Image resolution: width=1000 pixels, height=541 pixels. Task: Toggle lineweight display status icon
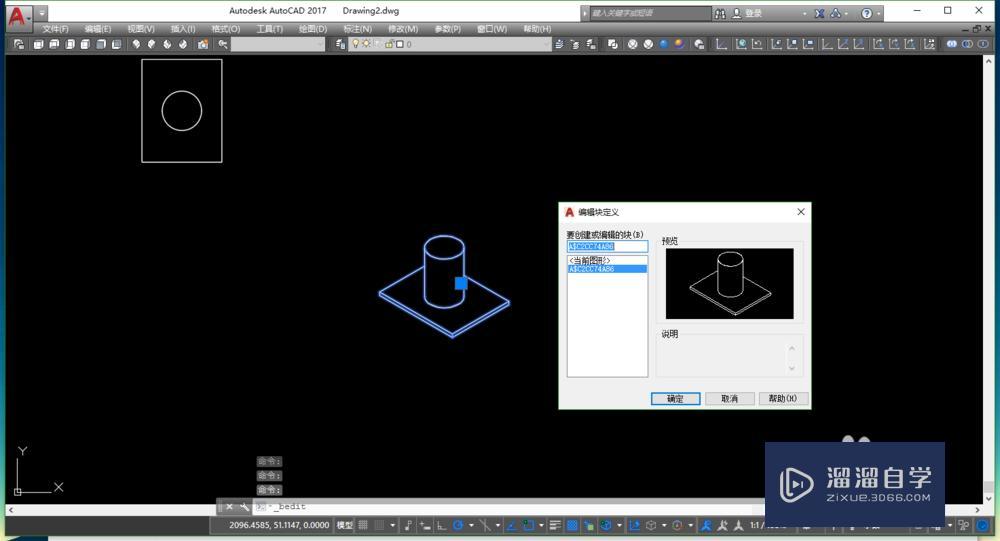click(x=555, y=525)
